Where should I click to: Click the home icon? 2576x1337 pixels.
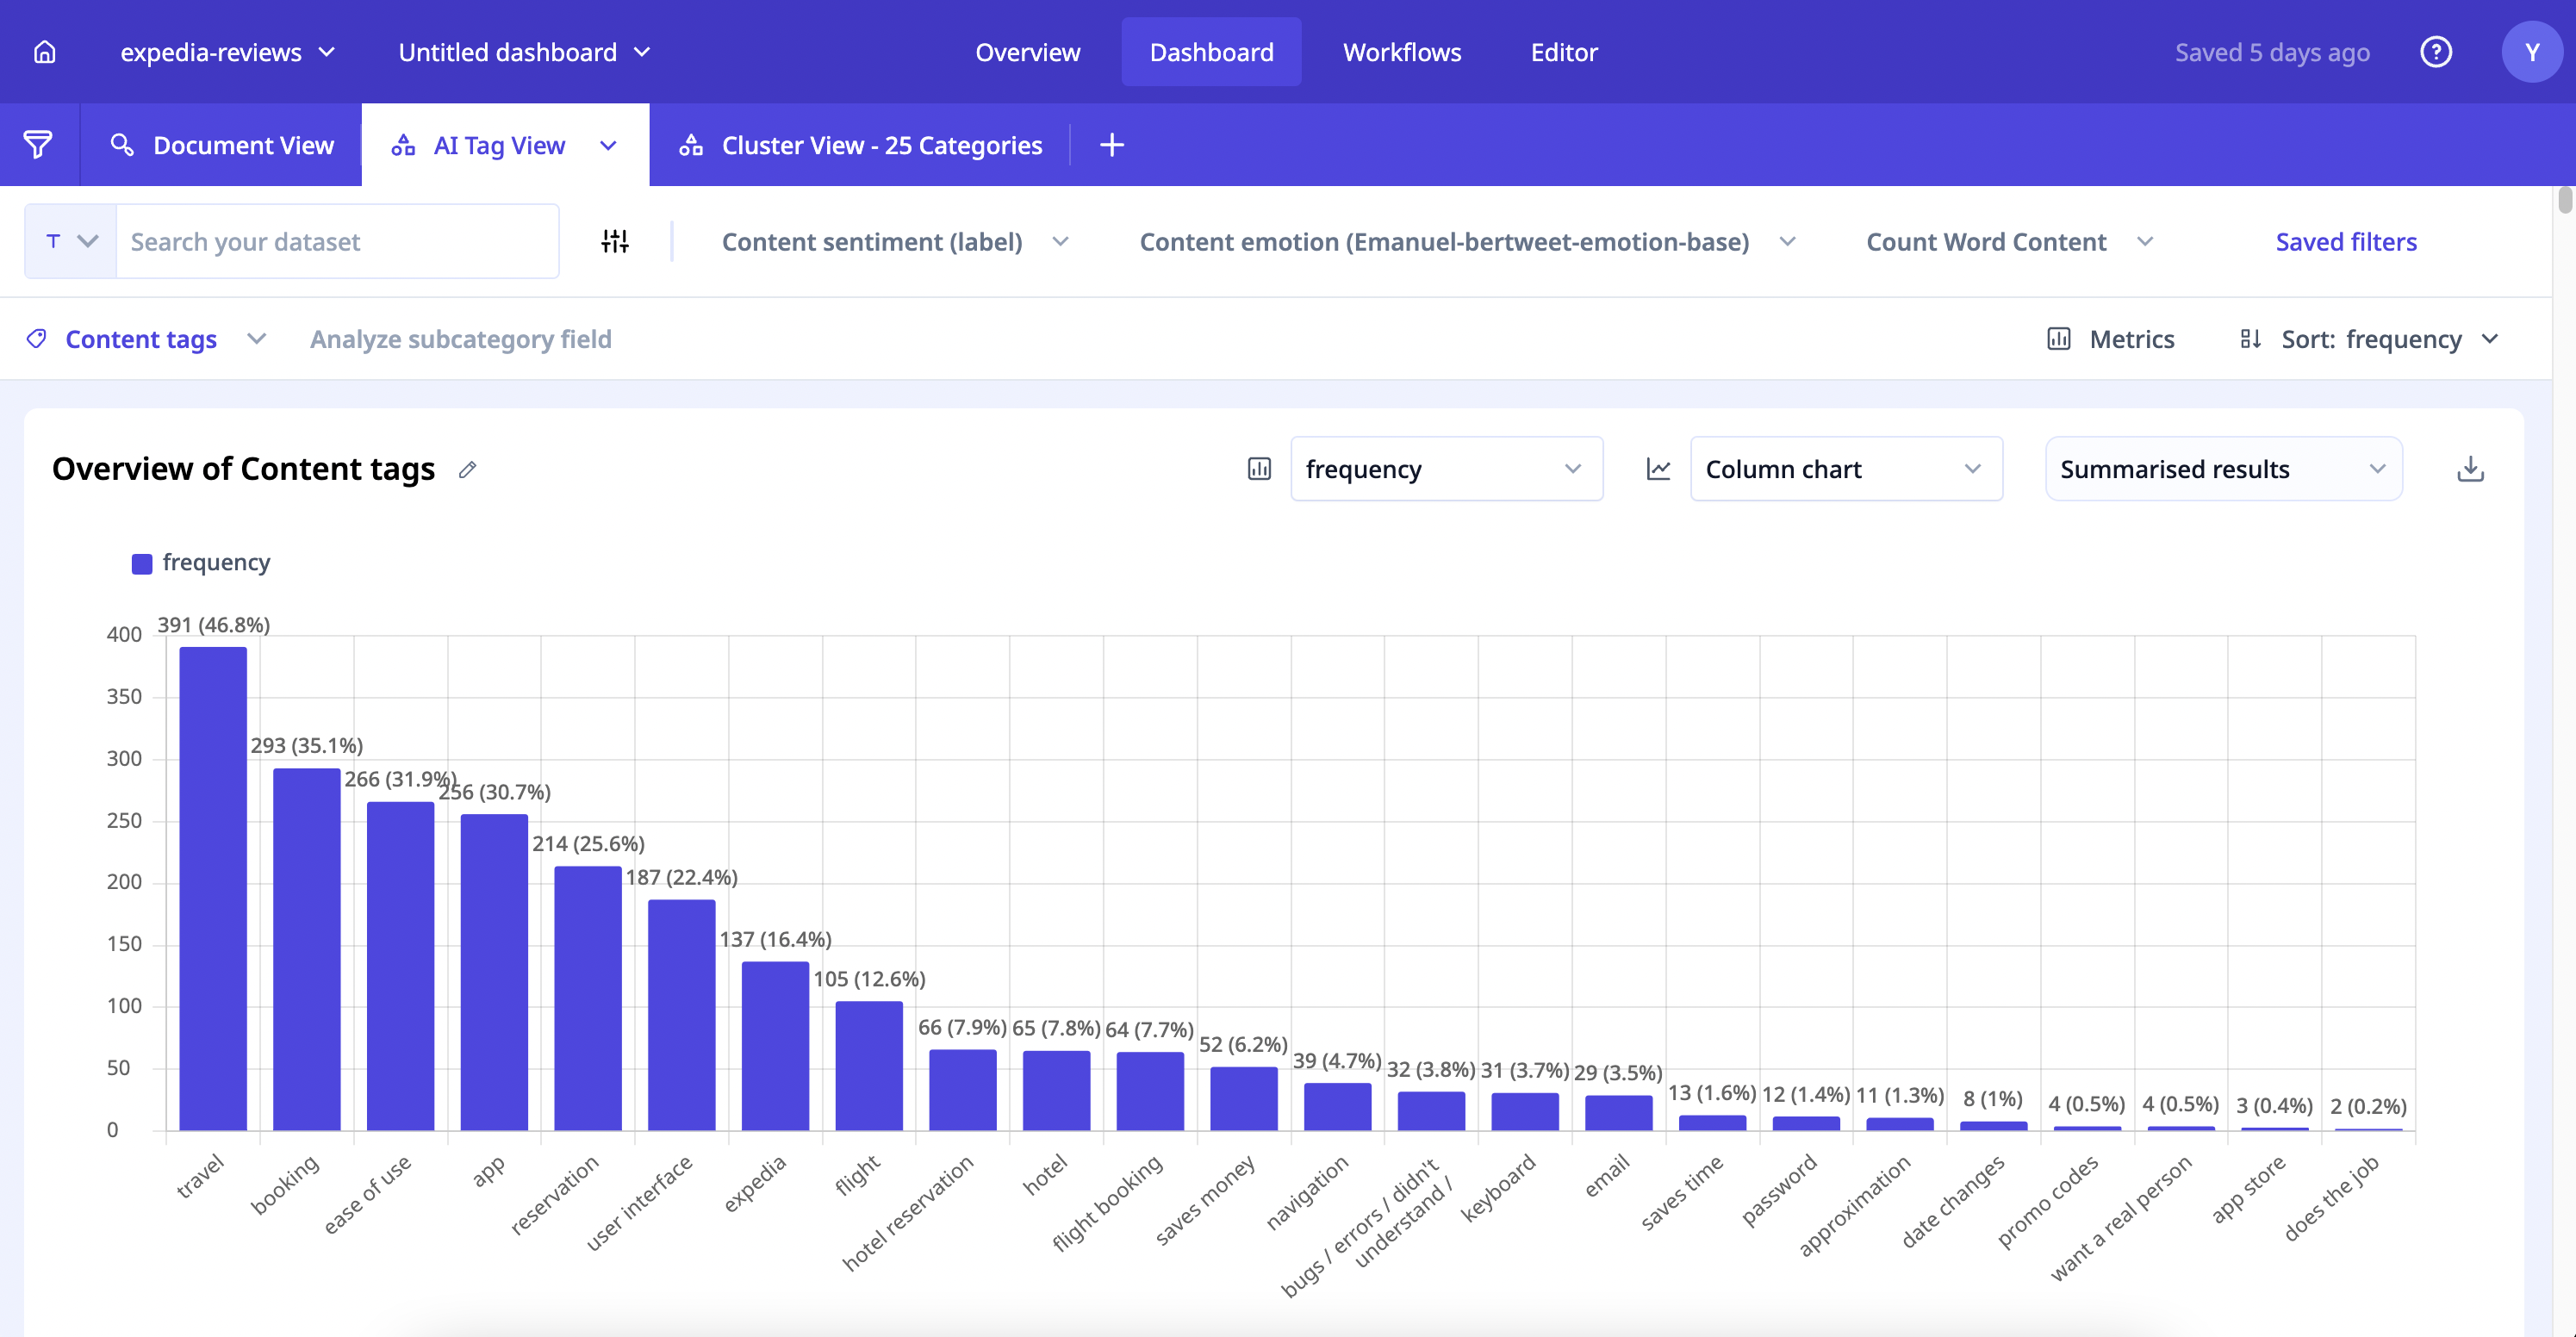pyautogui.click(x=45, y=52)
